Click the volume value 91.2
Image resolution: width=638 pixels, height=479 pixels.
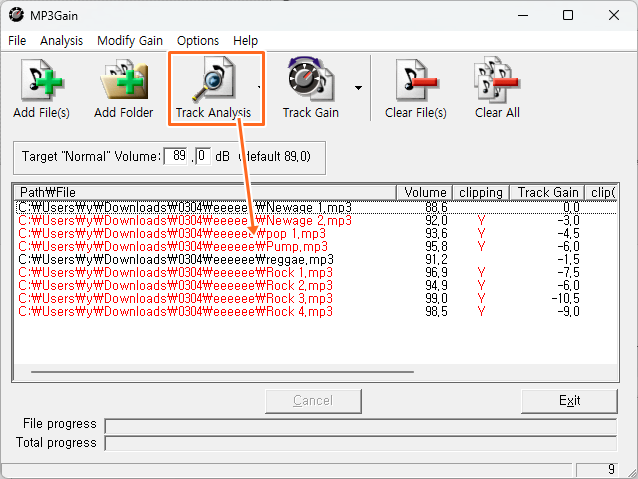(x=436, y=260)
